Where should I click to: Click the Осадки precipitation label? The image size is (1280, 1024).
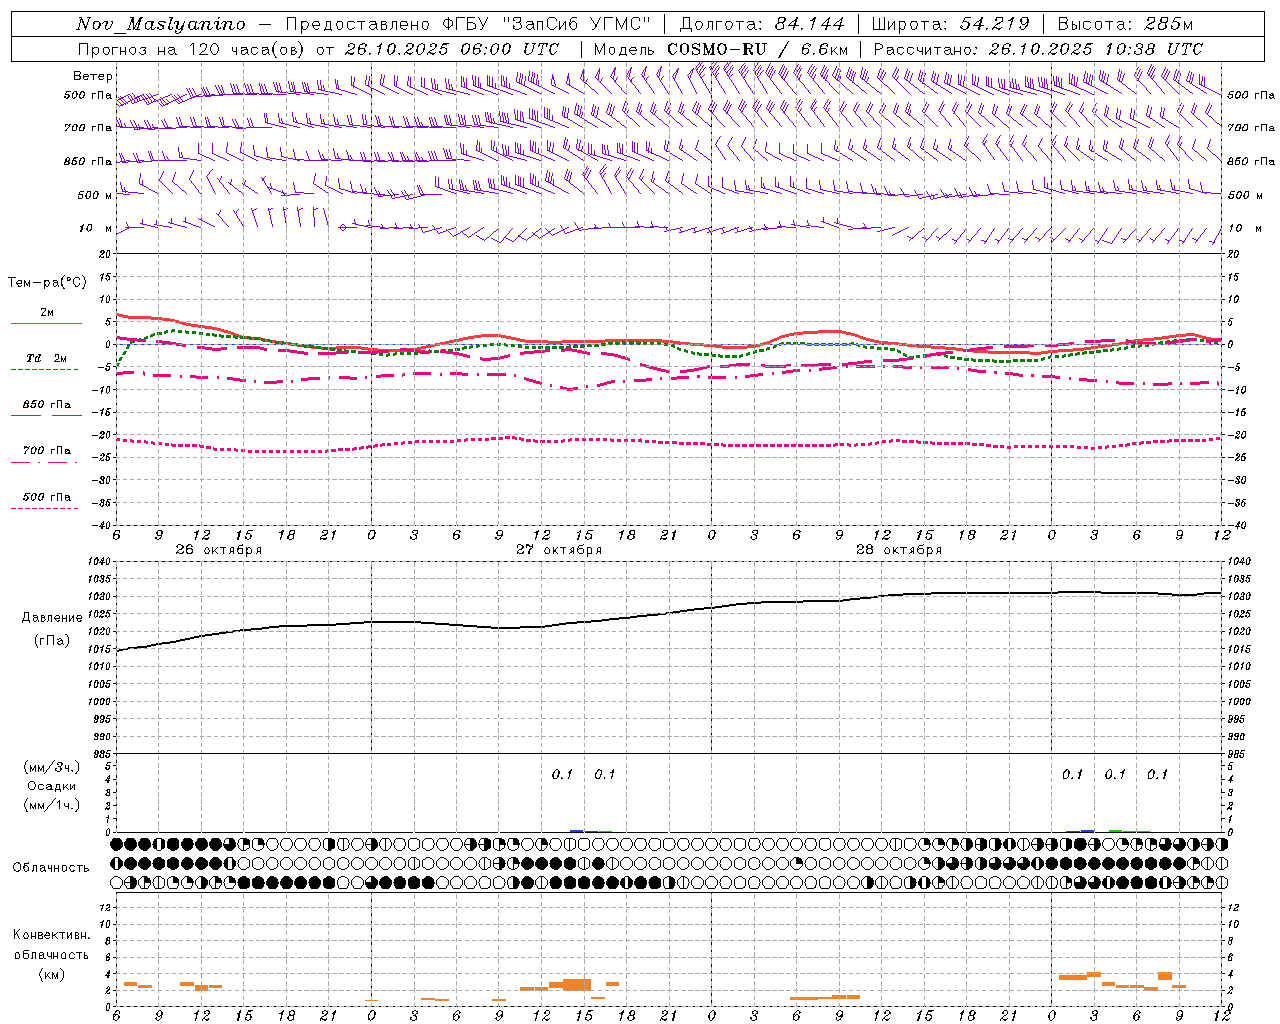52,786
